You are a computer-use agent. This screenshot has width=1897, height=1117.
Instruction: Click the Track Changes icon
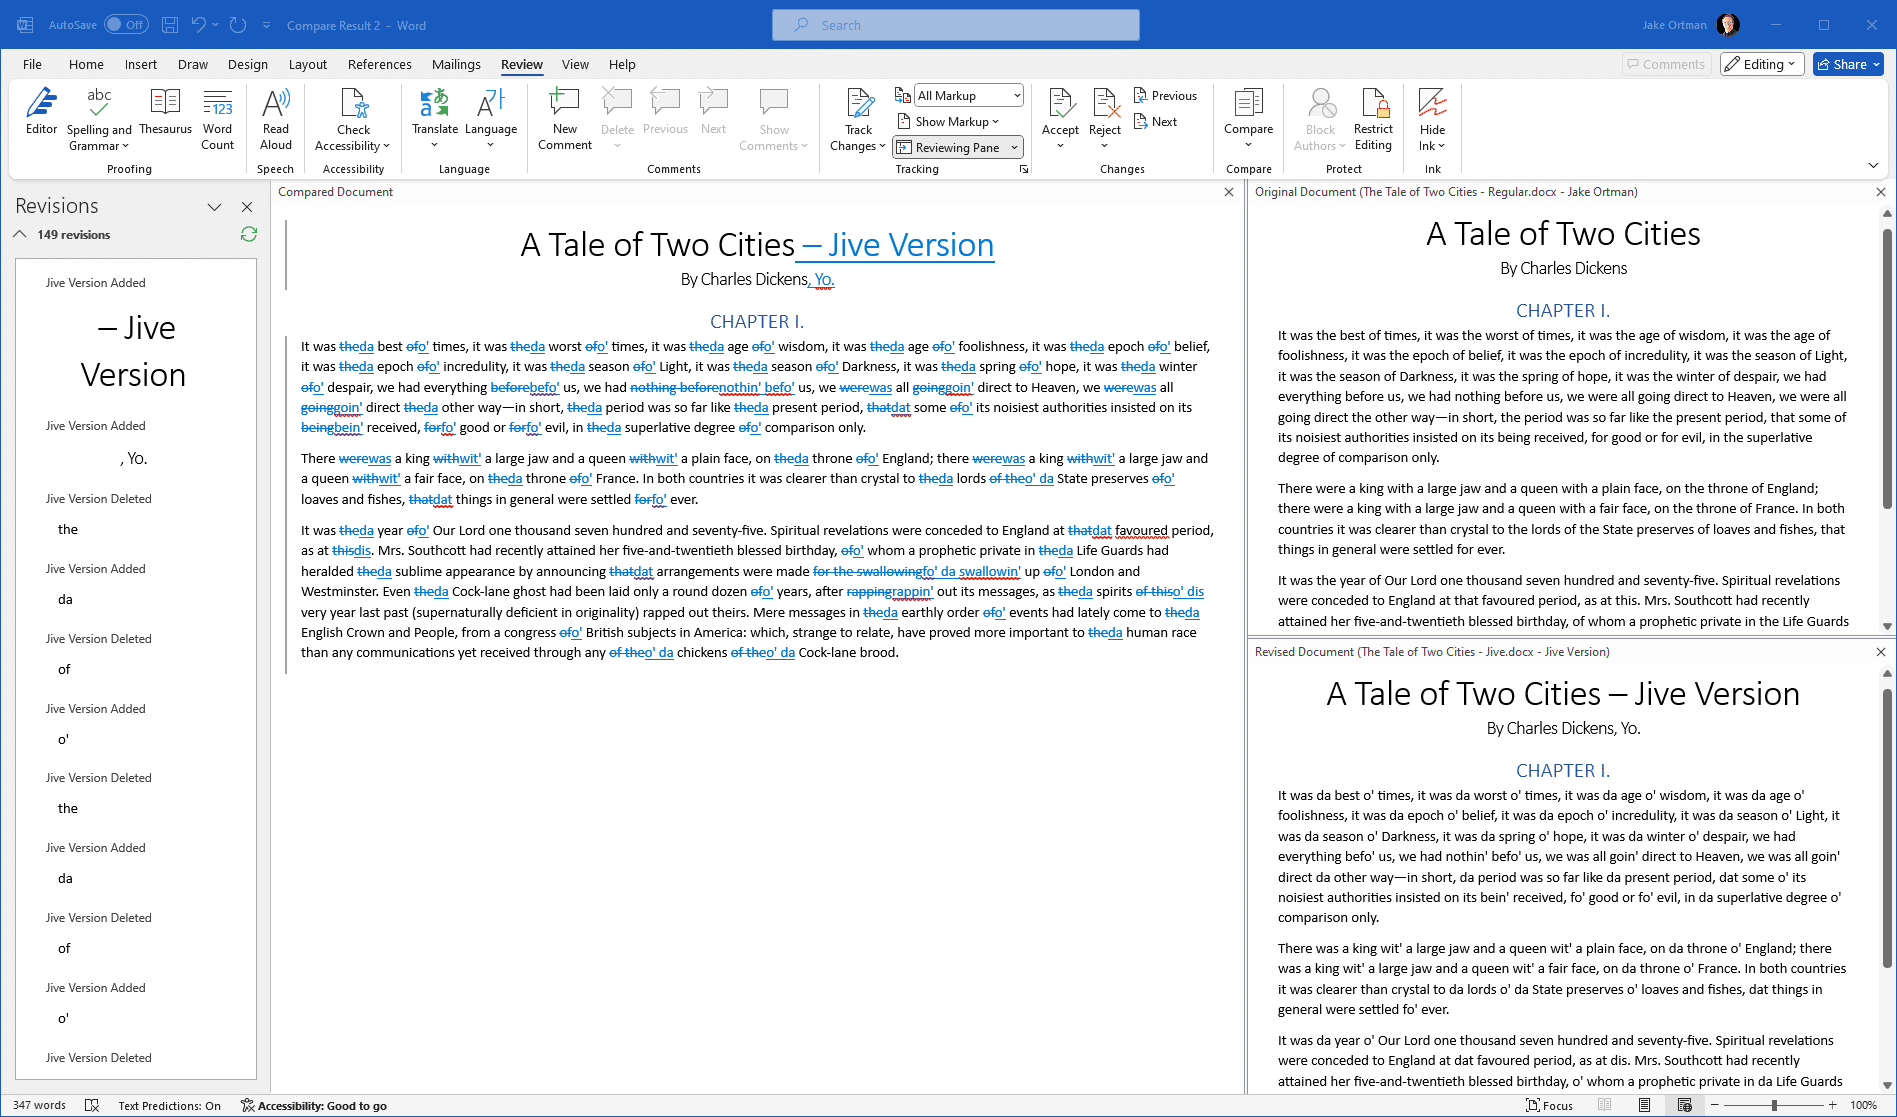pos(859,104)
